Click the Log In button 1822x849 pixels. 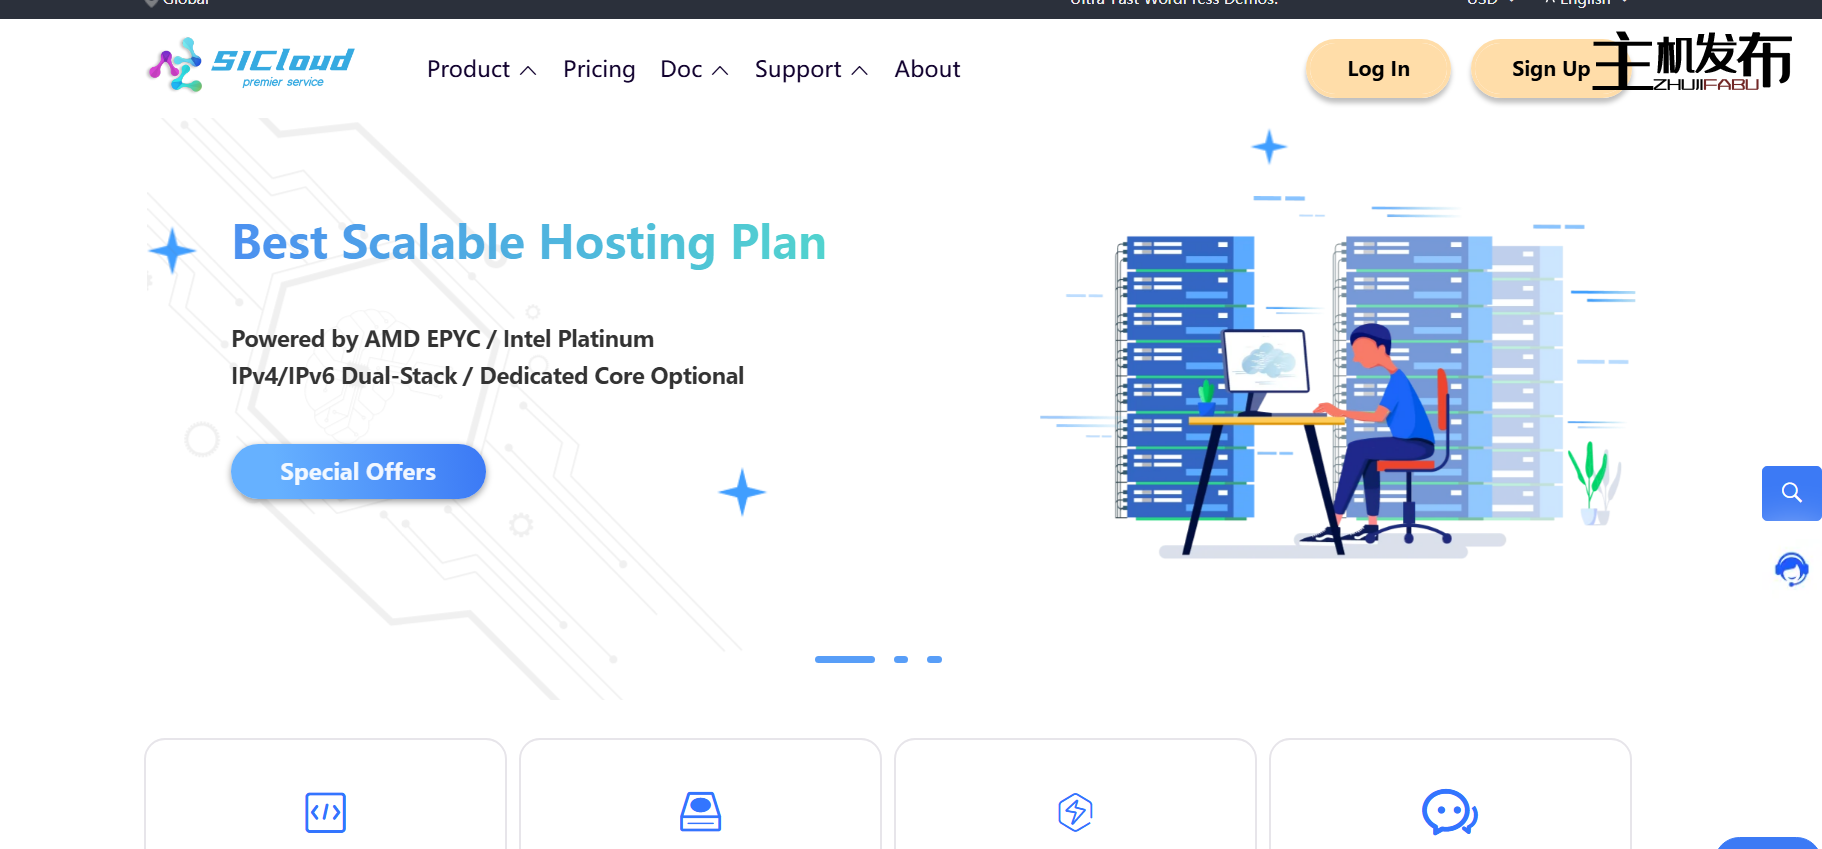click(x=1378, y=69)
